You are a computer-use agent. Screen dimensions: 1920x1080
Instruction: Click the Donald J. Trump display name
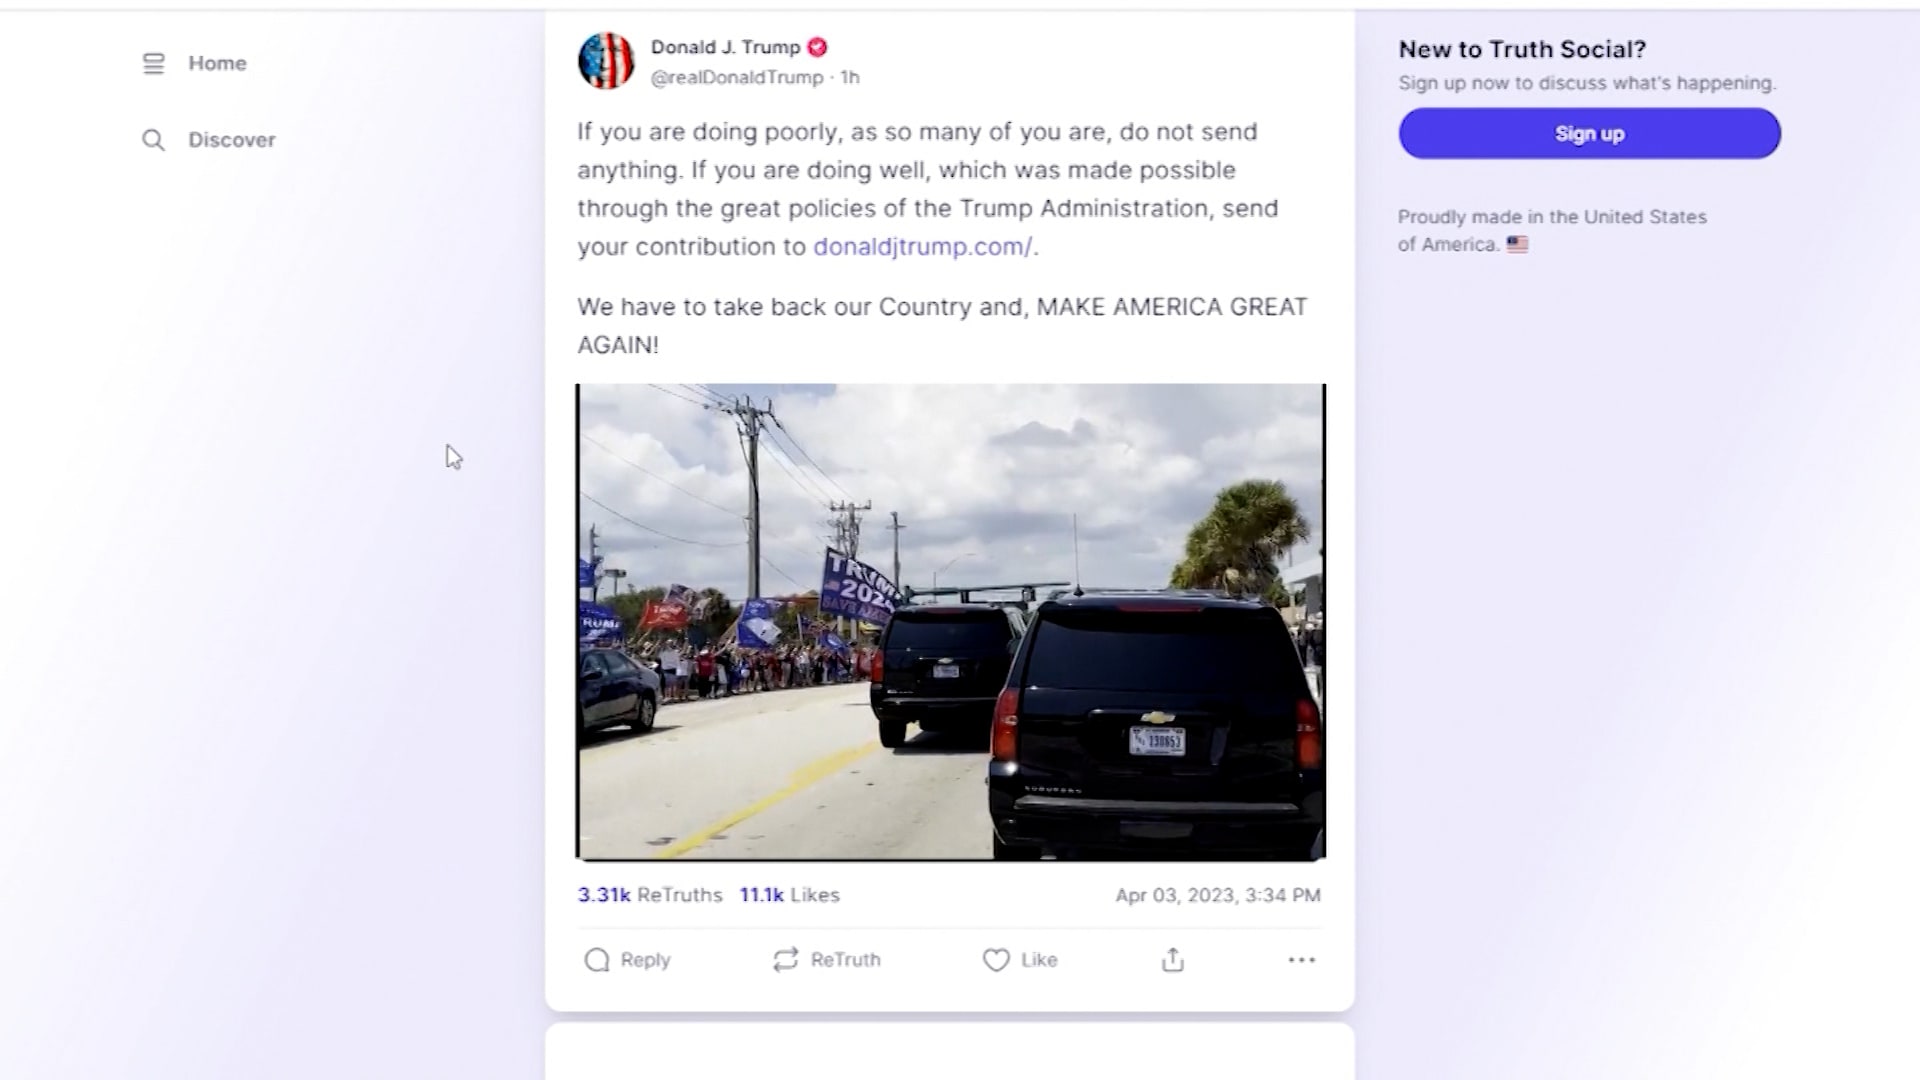point(725,47)
